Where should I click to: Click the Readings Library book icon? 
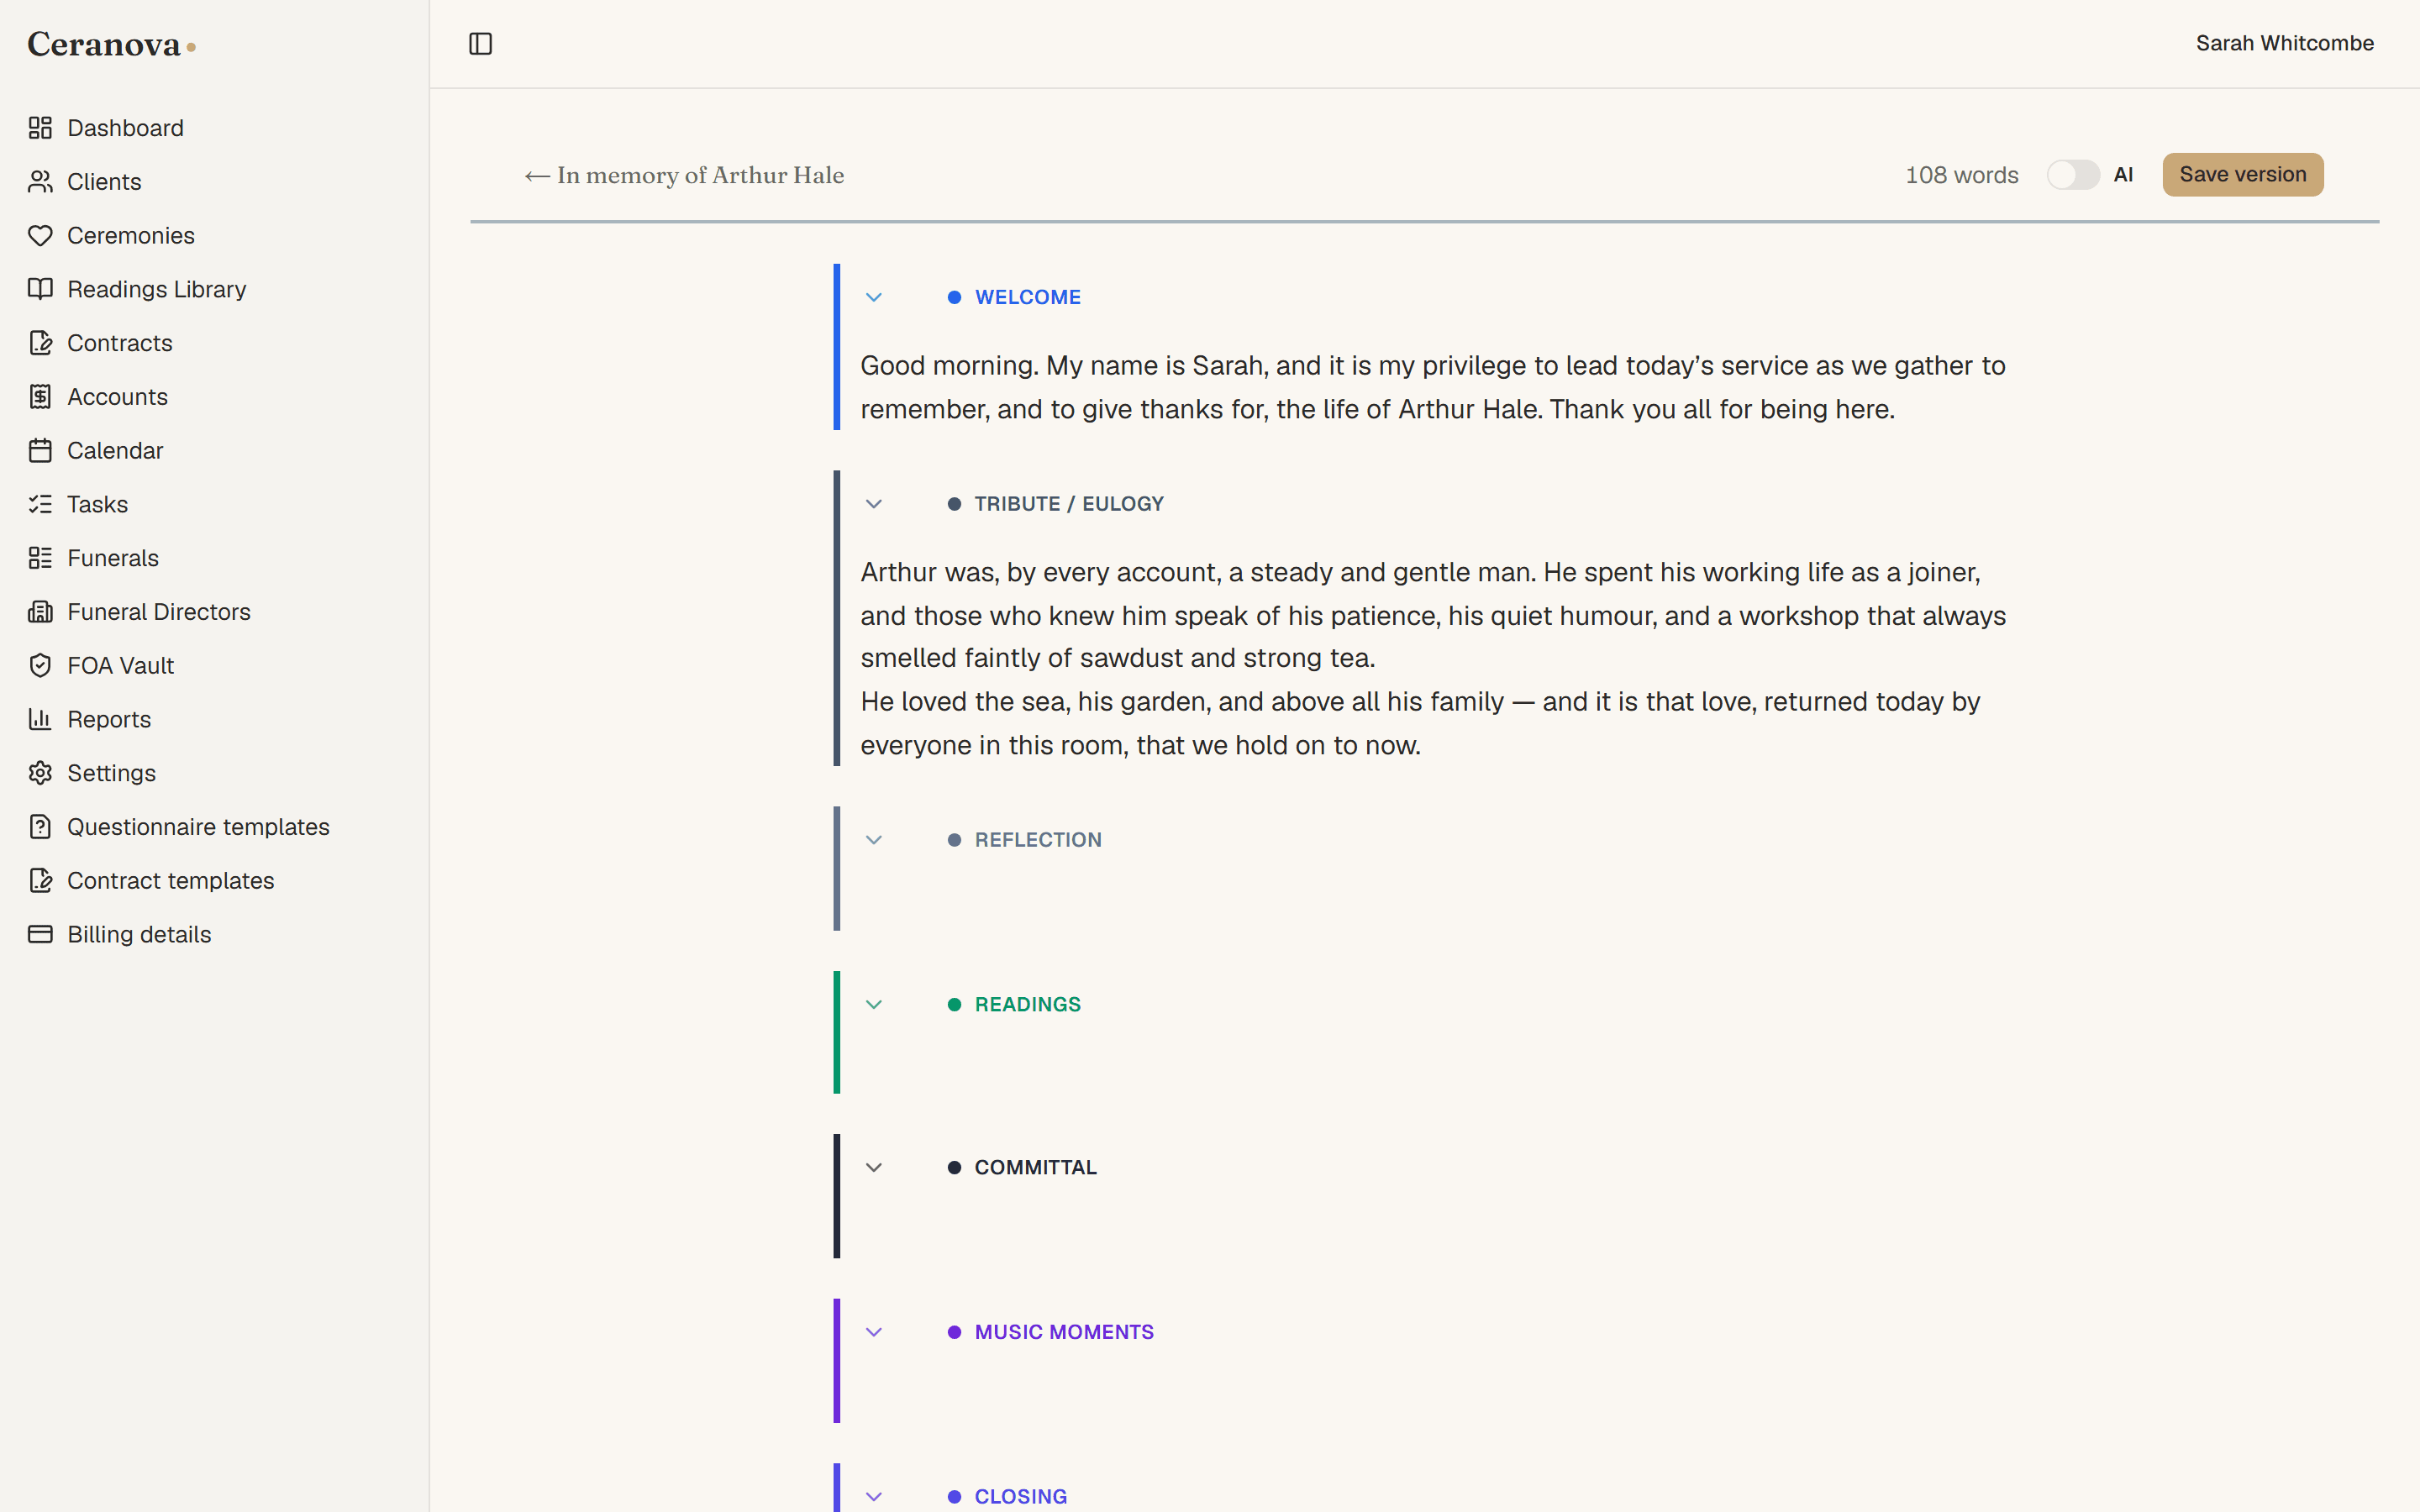click(40, 289)
